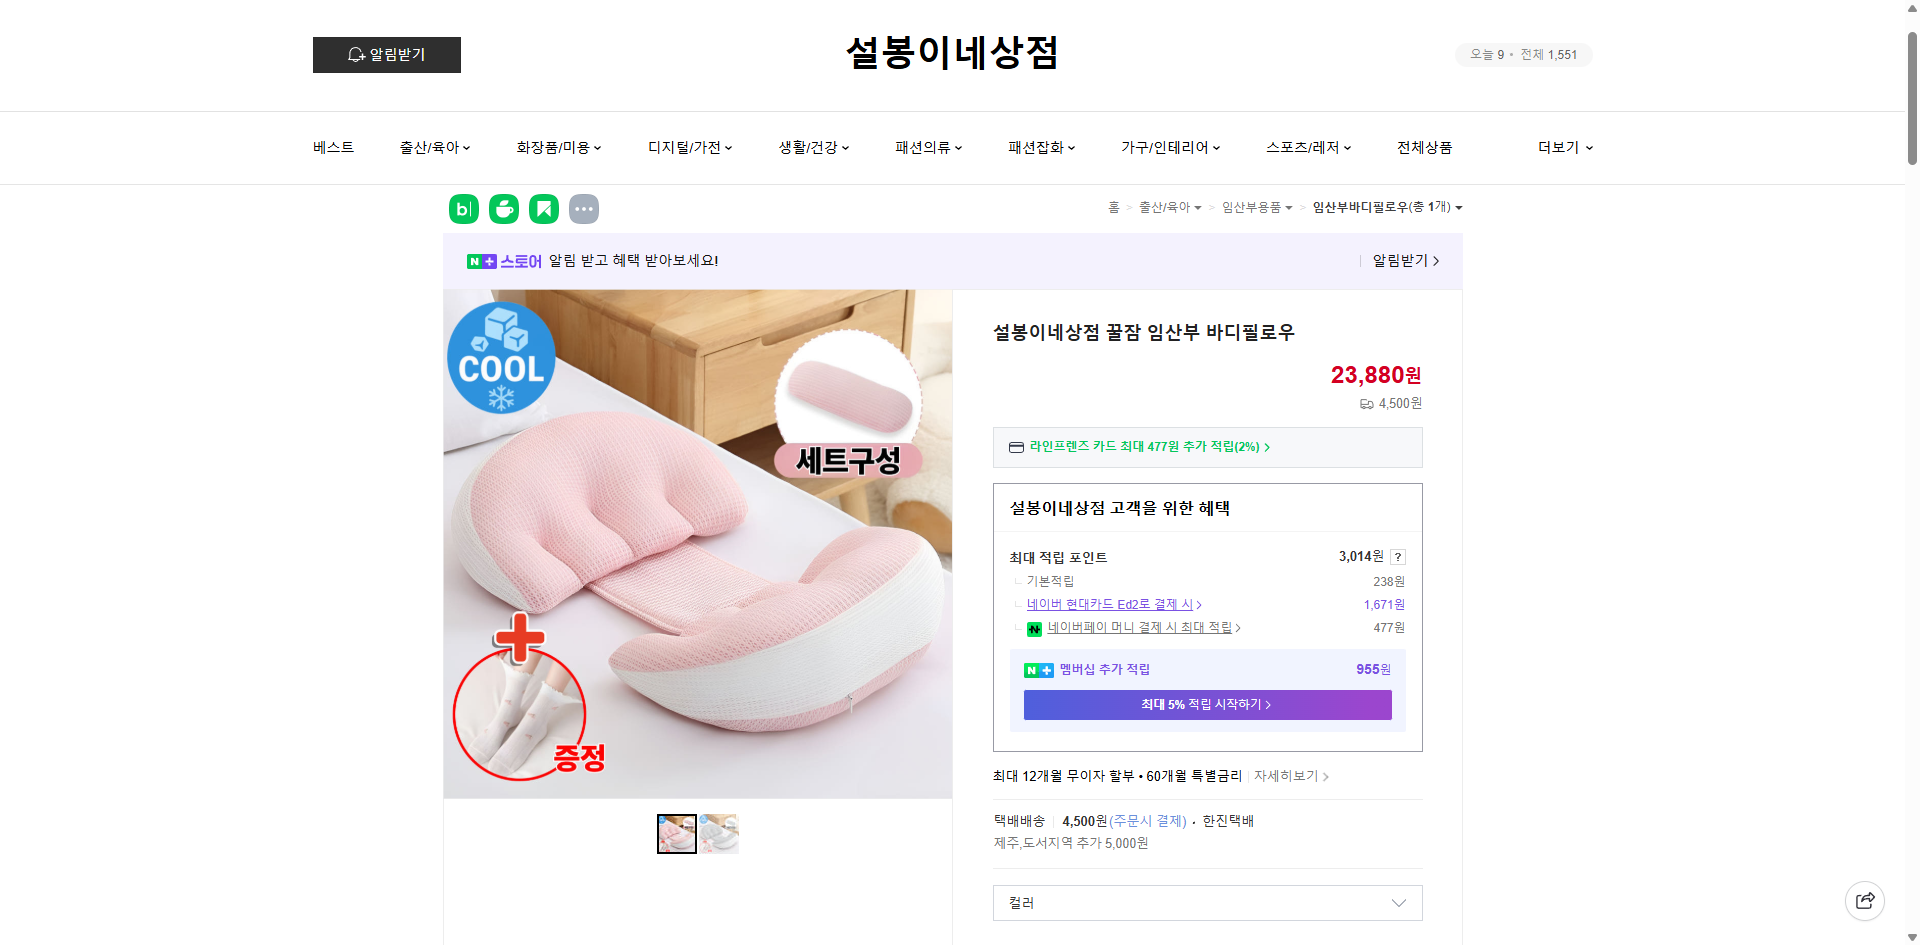Click the share icon at bottom right
Screen dimensions: 1920x945
tap(1865, 900)
